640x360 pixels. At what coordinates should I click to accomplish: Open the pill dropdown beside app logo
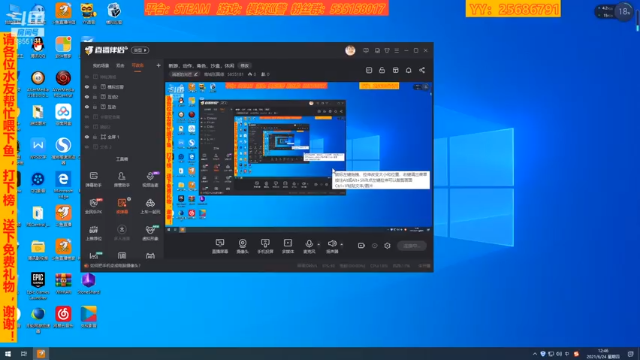140,50
